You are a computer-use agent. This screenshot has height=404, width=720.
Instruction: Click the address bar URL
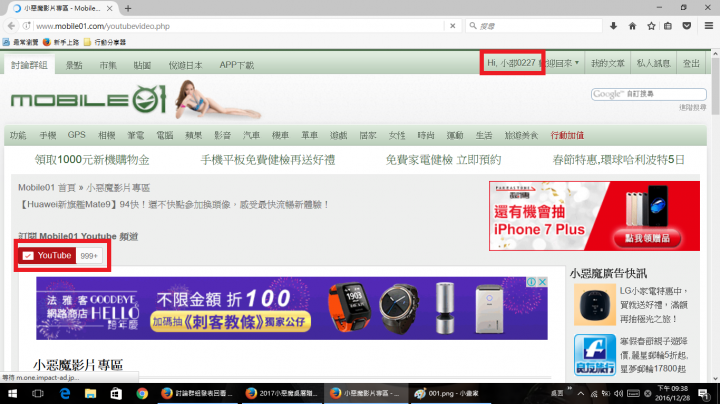coord(103,26)
